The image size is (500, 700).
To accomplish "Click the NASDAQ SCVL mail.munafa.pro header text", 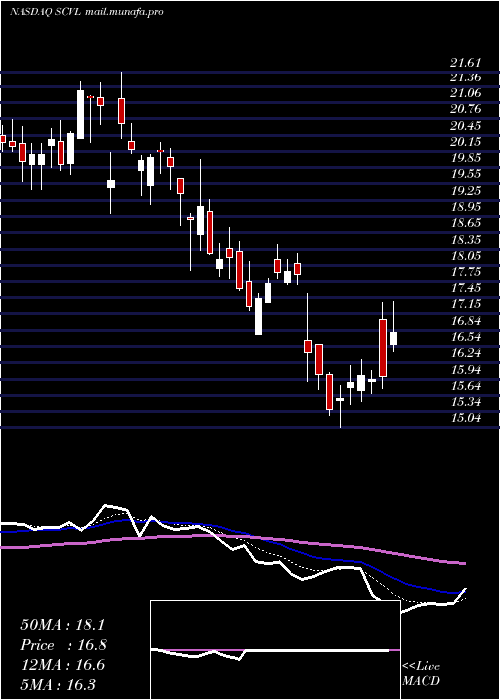I will (x=86, y=12).
